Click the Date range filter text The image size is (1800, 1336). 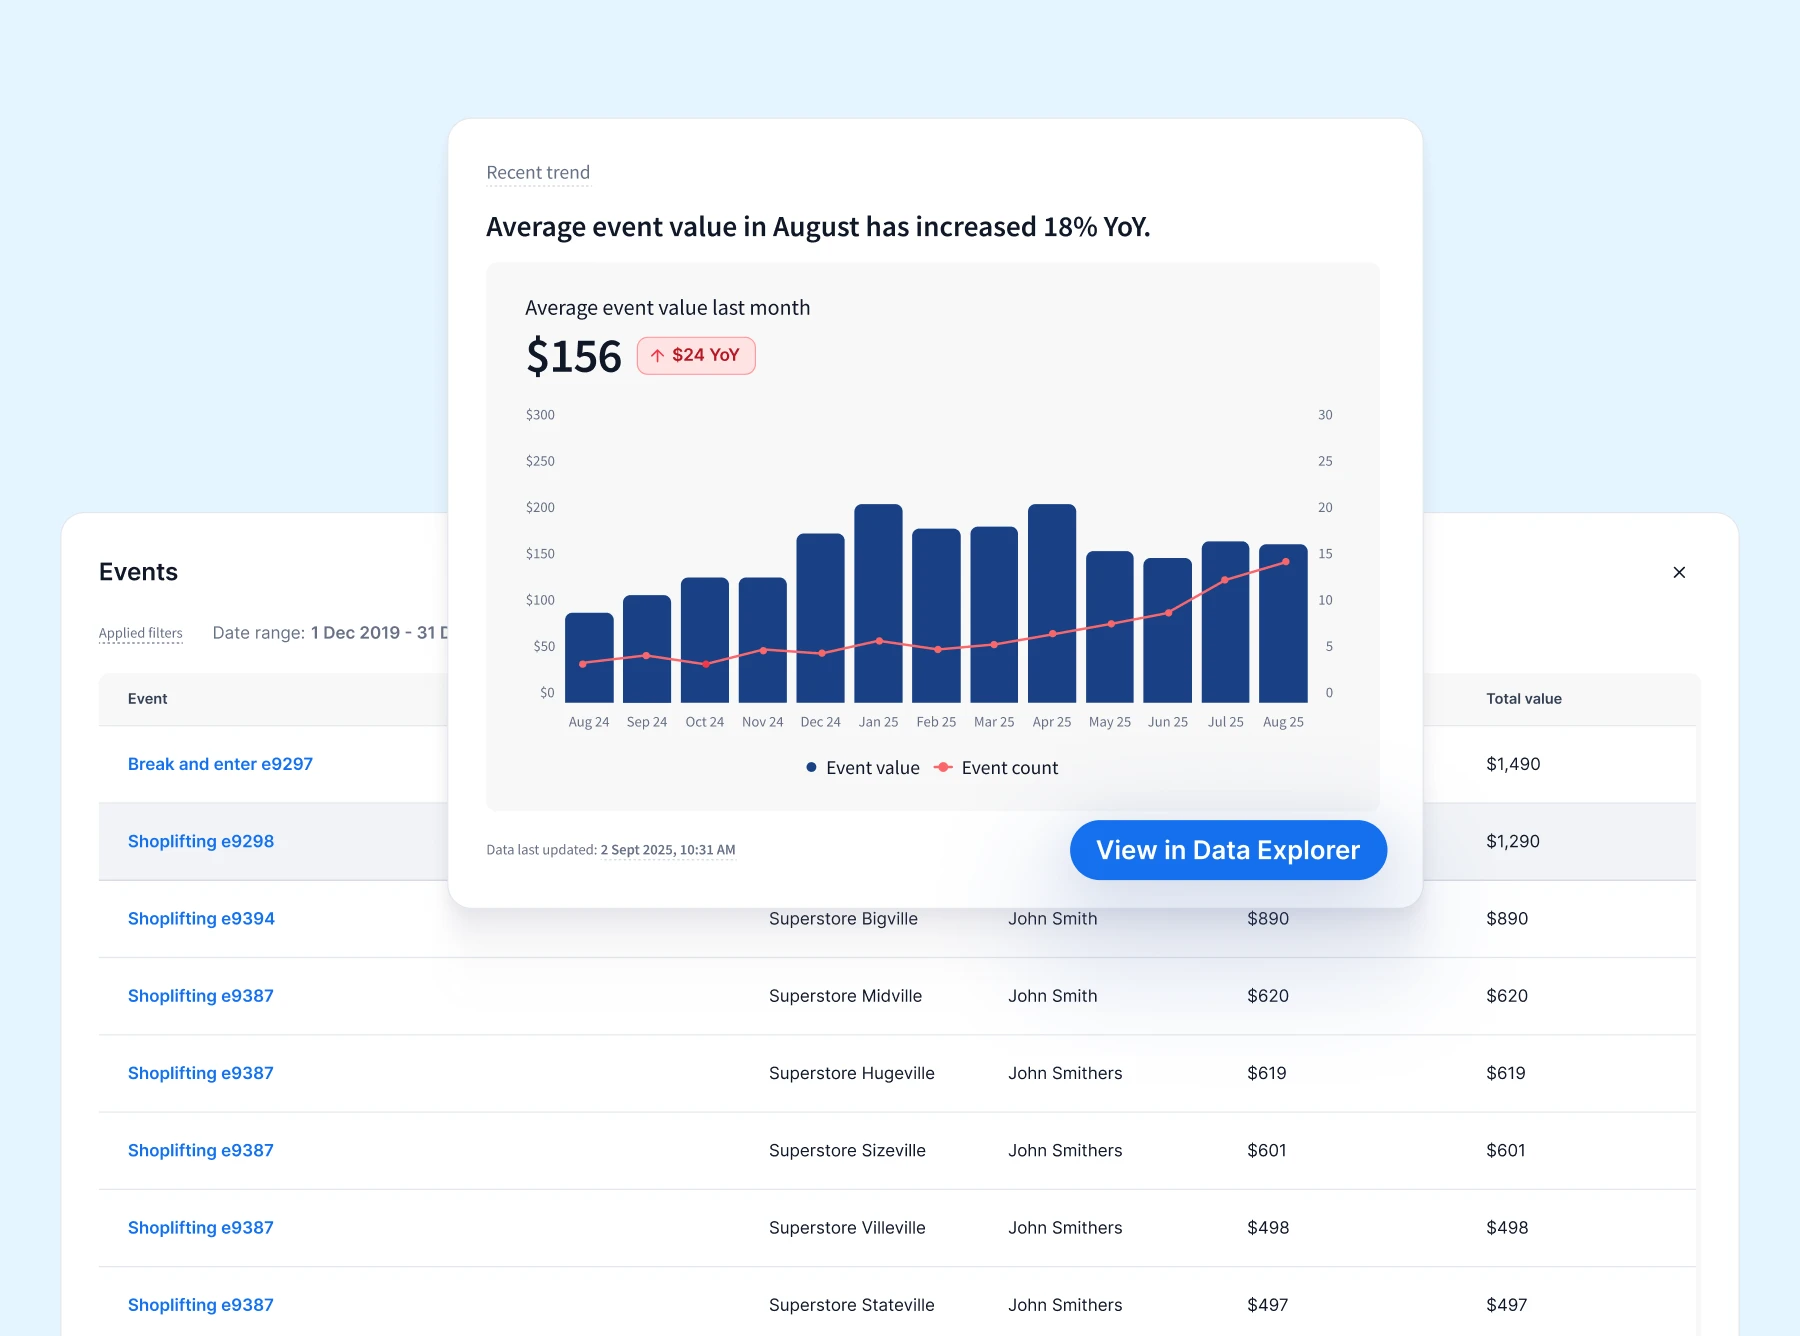tap(330, 633)
